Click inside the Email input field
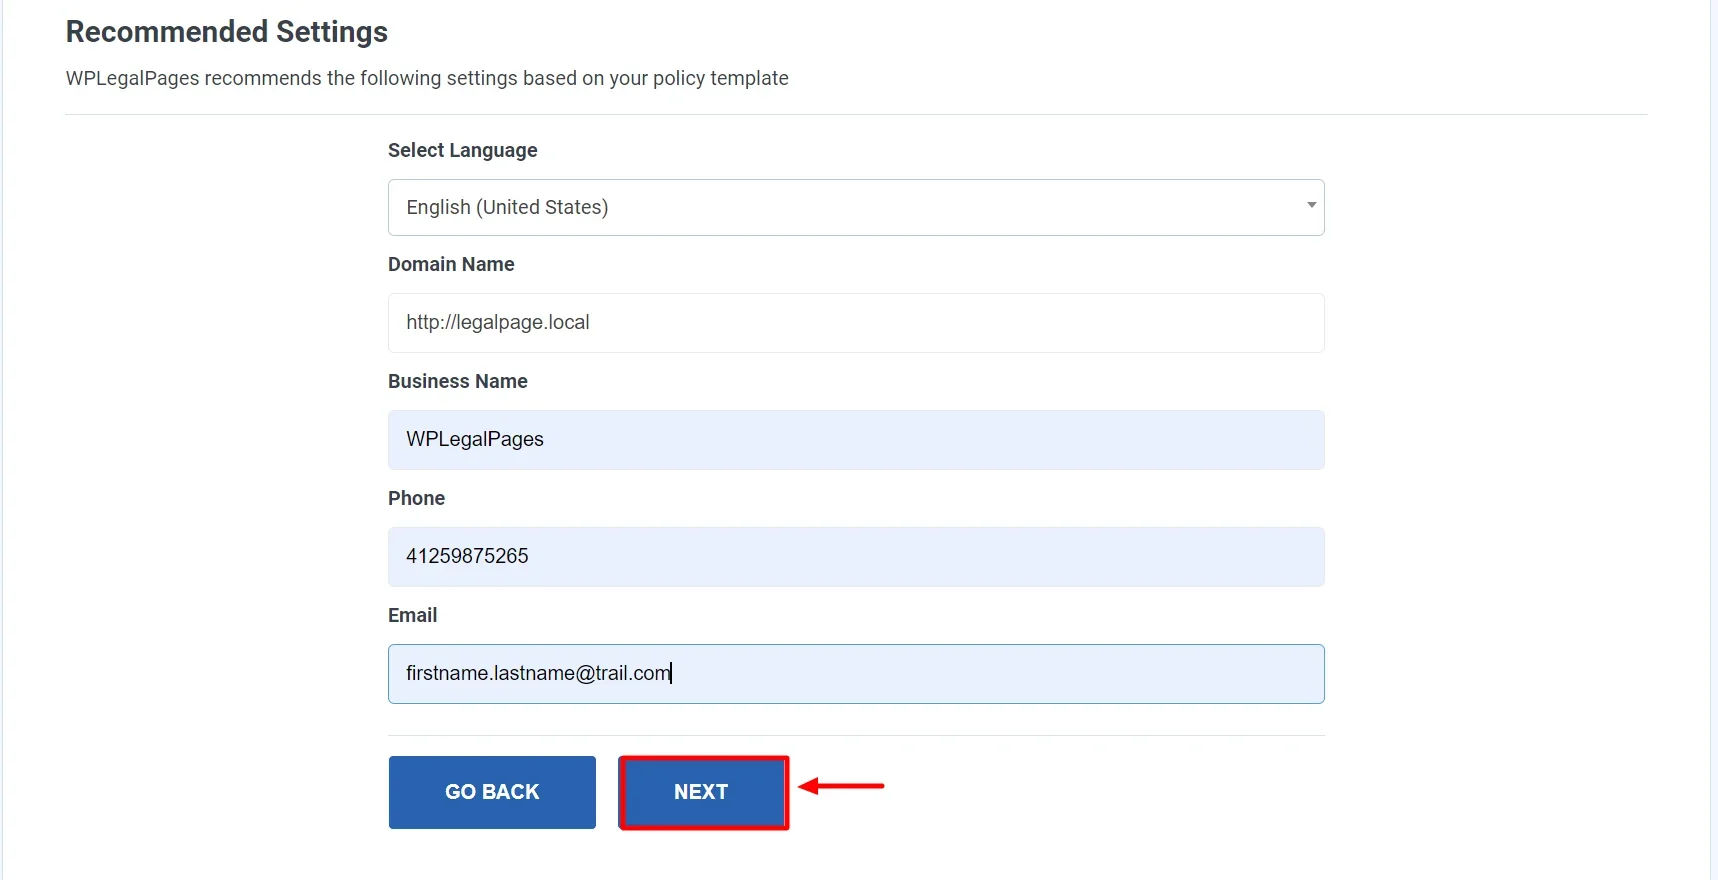This screenshot has width=1718, height=880. coord(855,674)
